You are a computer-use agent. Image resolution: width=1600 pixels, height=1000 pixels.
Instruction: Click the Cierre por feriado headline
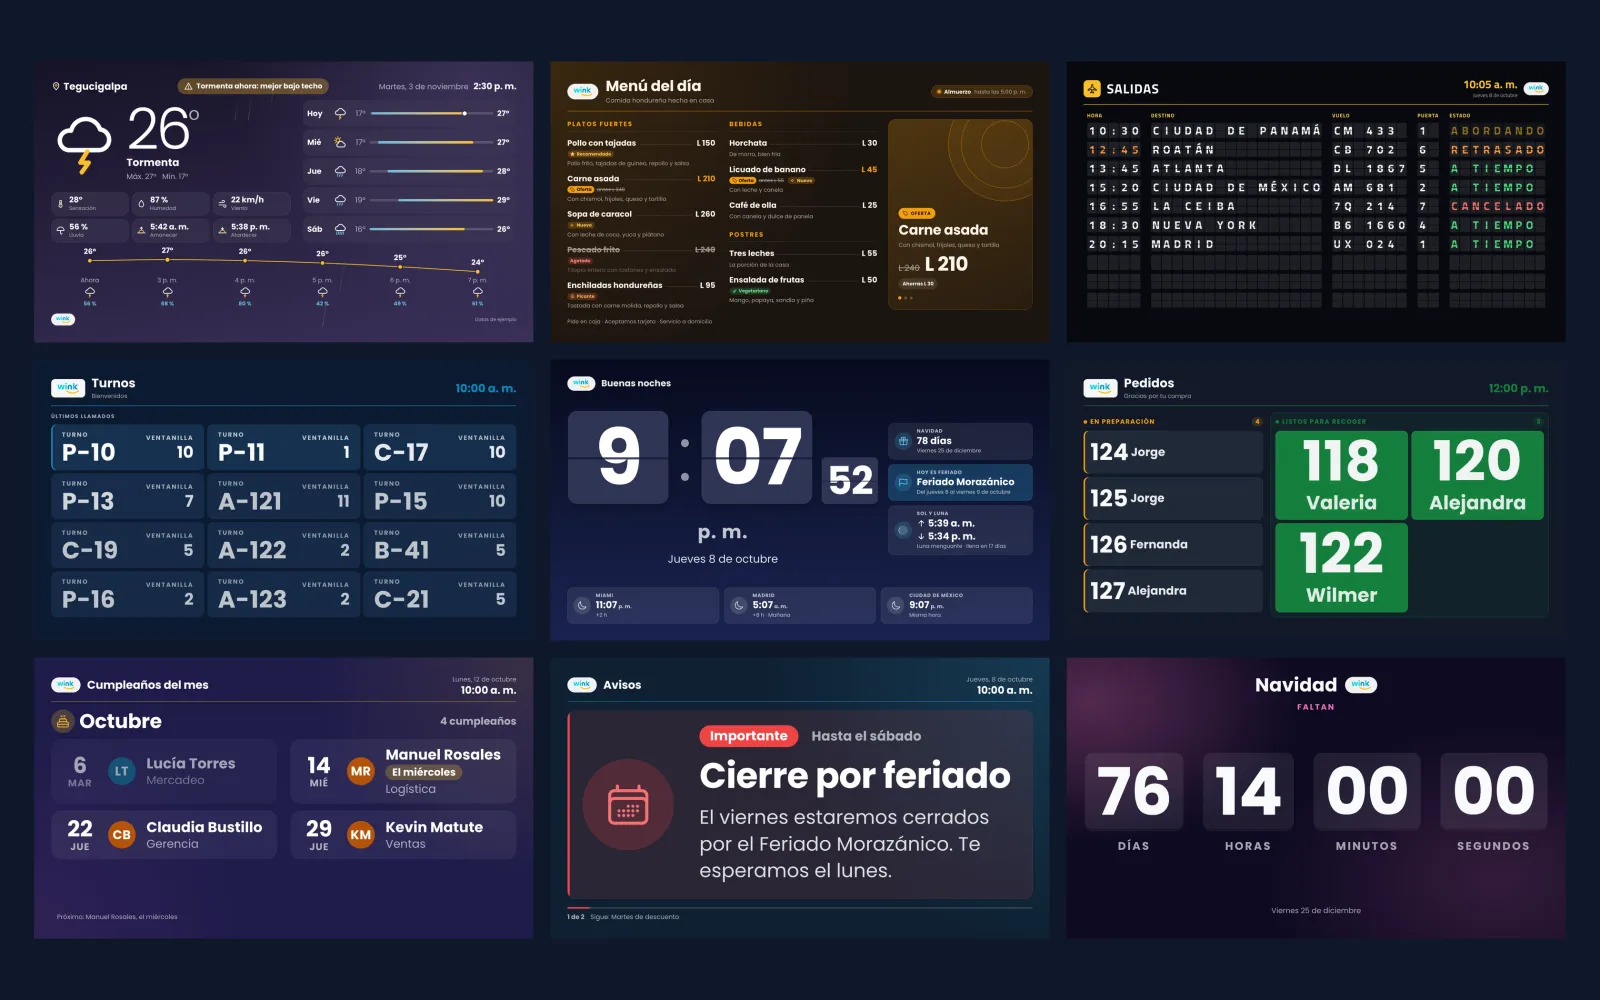(x=855, y=776)
